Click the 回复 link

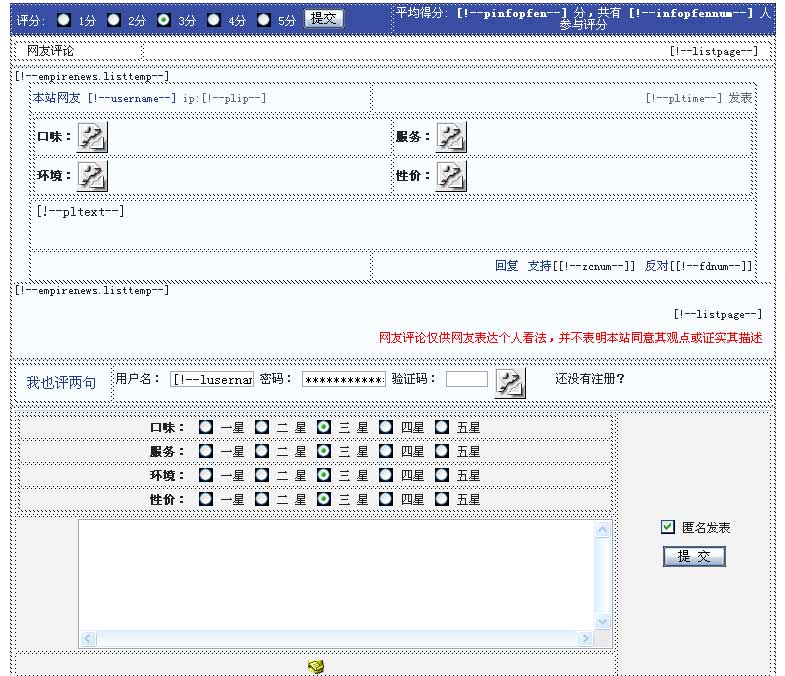pos(506,266)
